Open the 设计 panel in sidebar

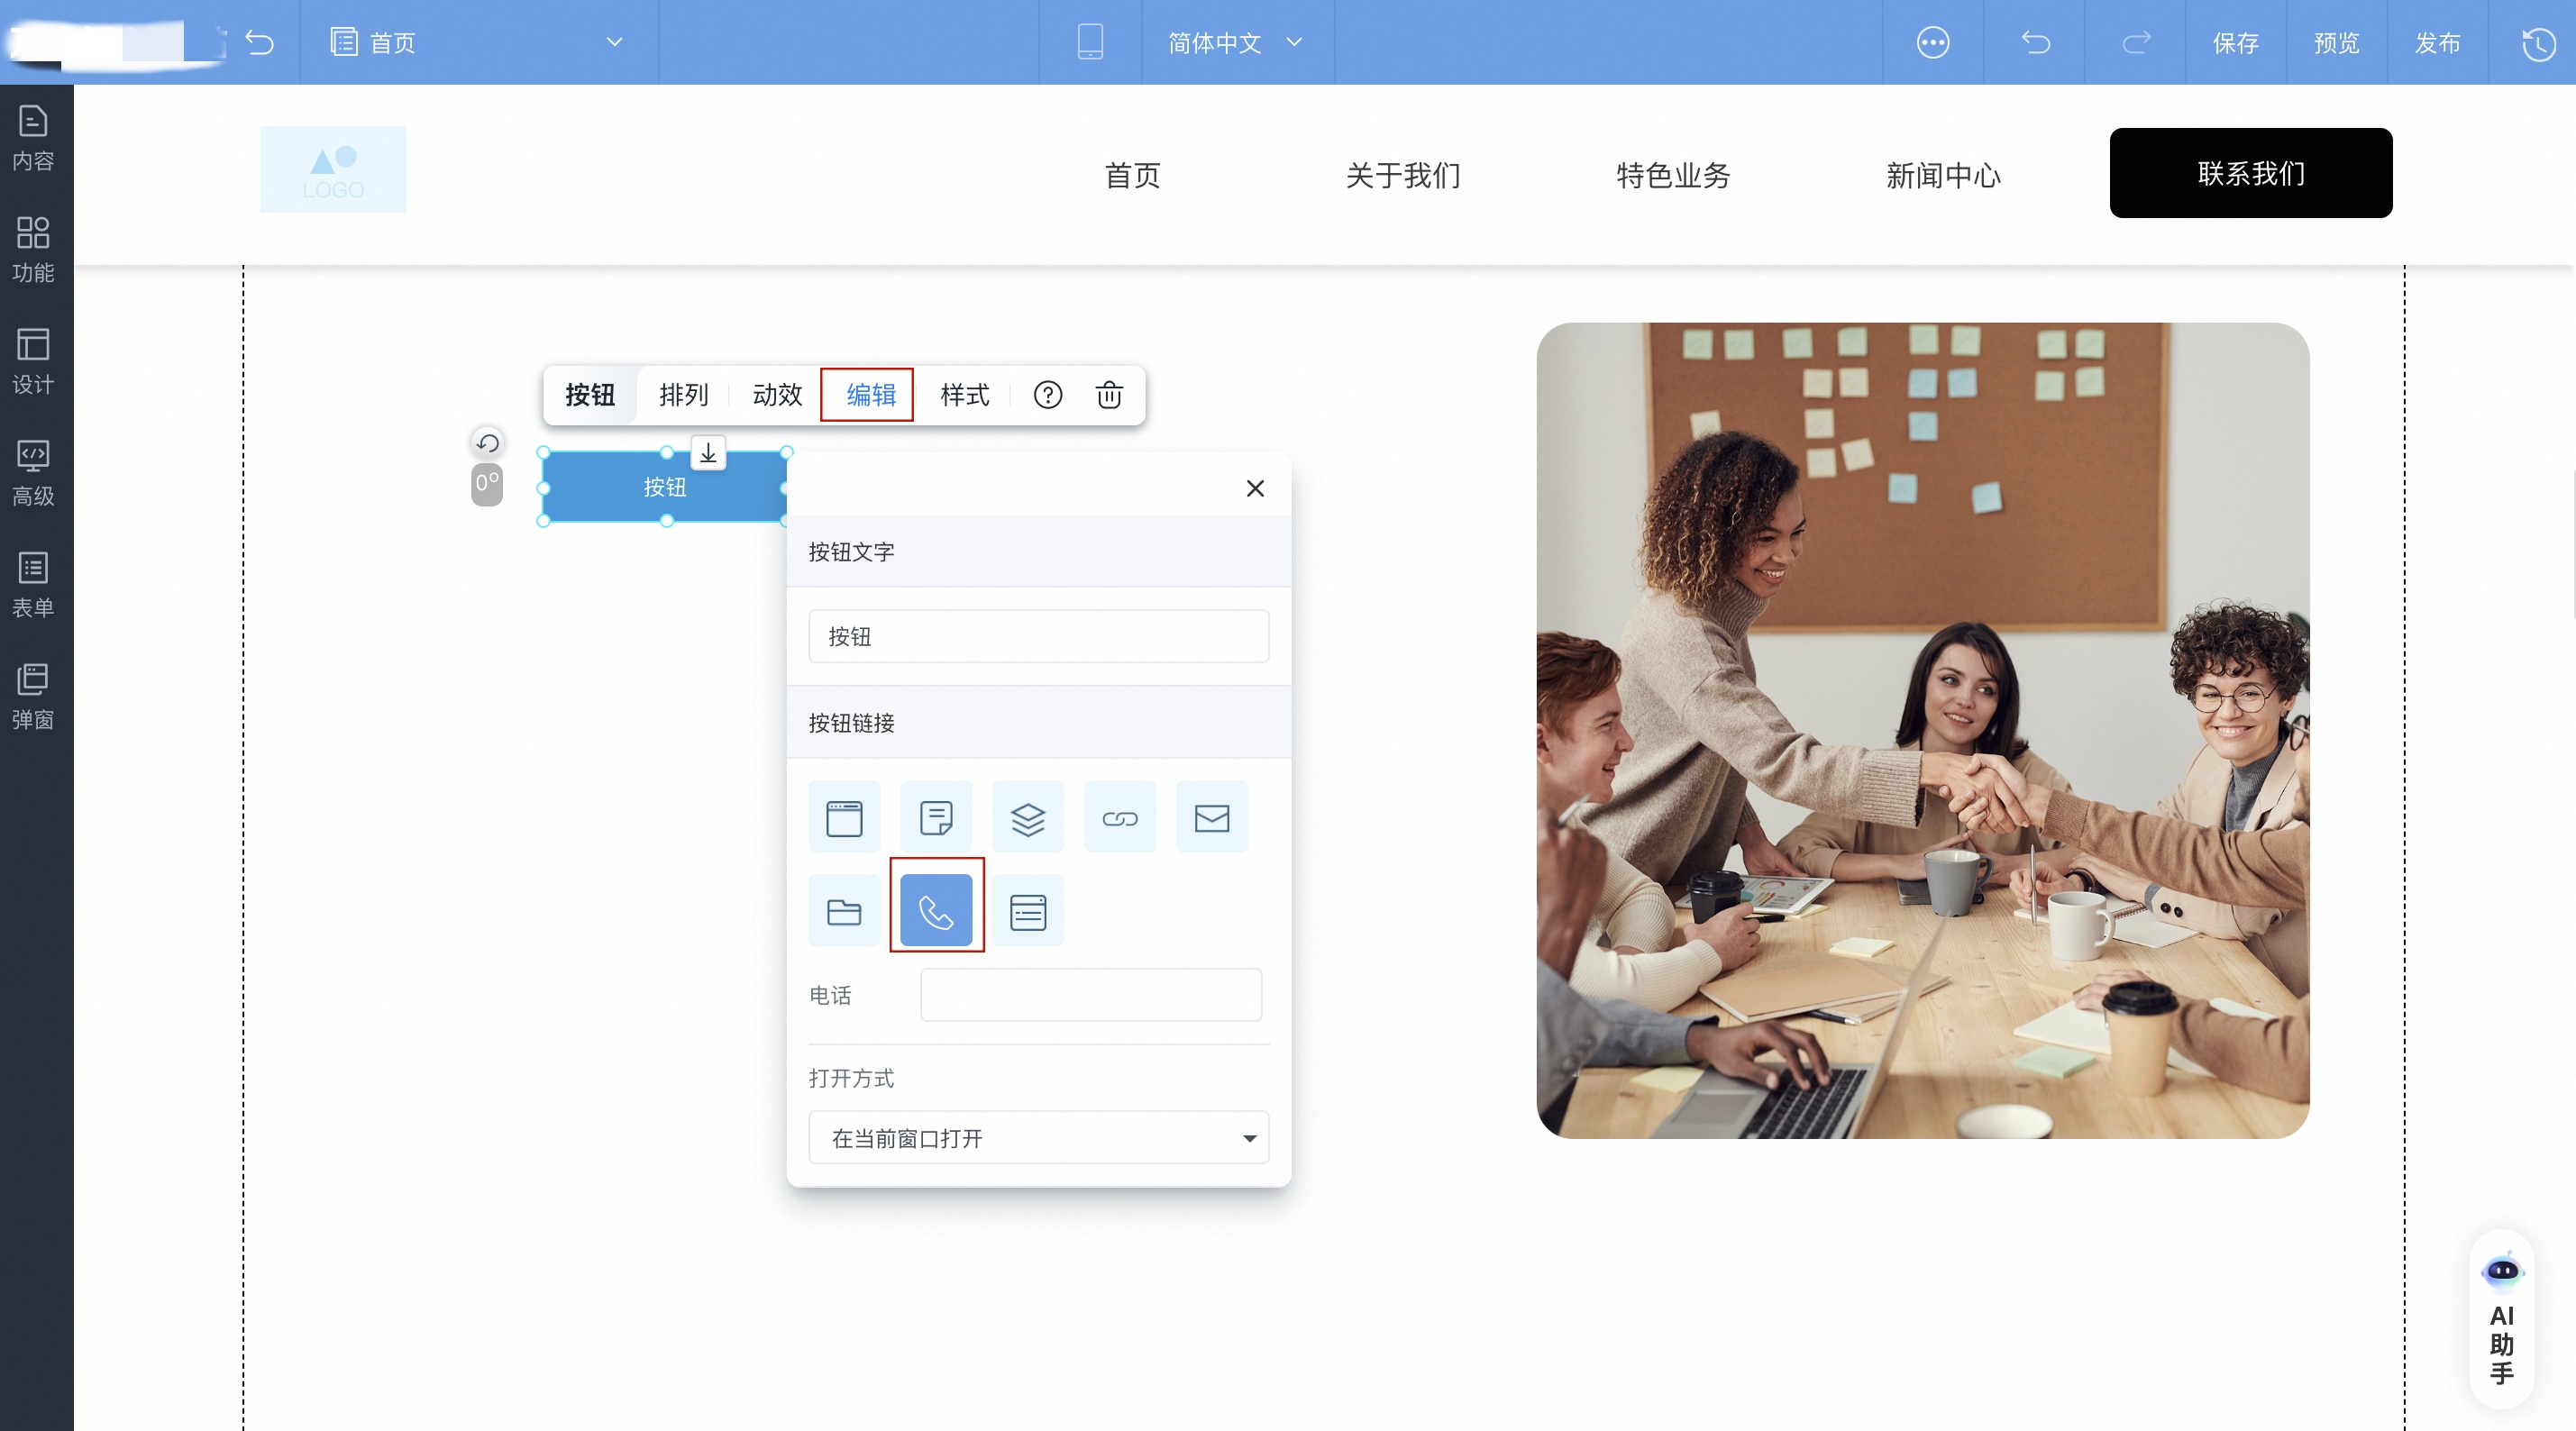click(33, 361)
